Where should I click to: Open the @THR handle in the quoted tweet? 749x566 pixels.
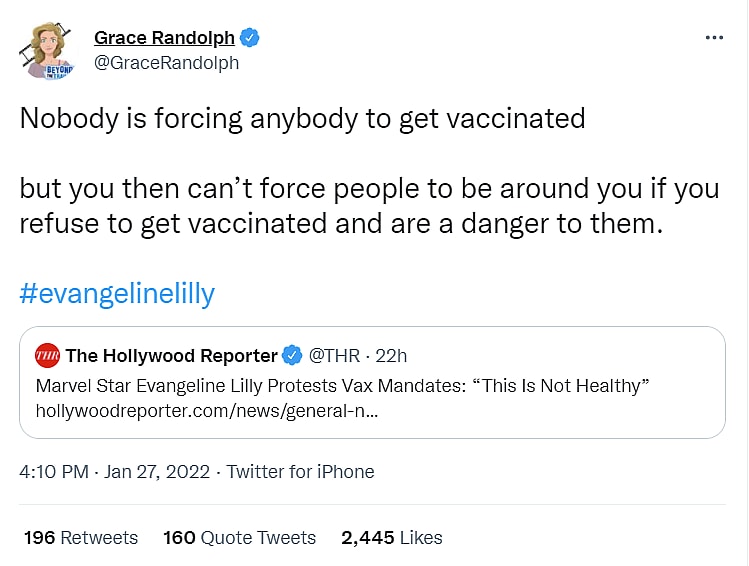click(x=333, y=355)
